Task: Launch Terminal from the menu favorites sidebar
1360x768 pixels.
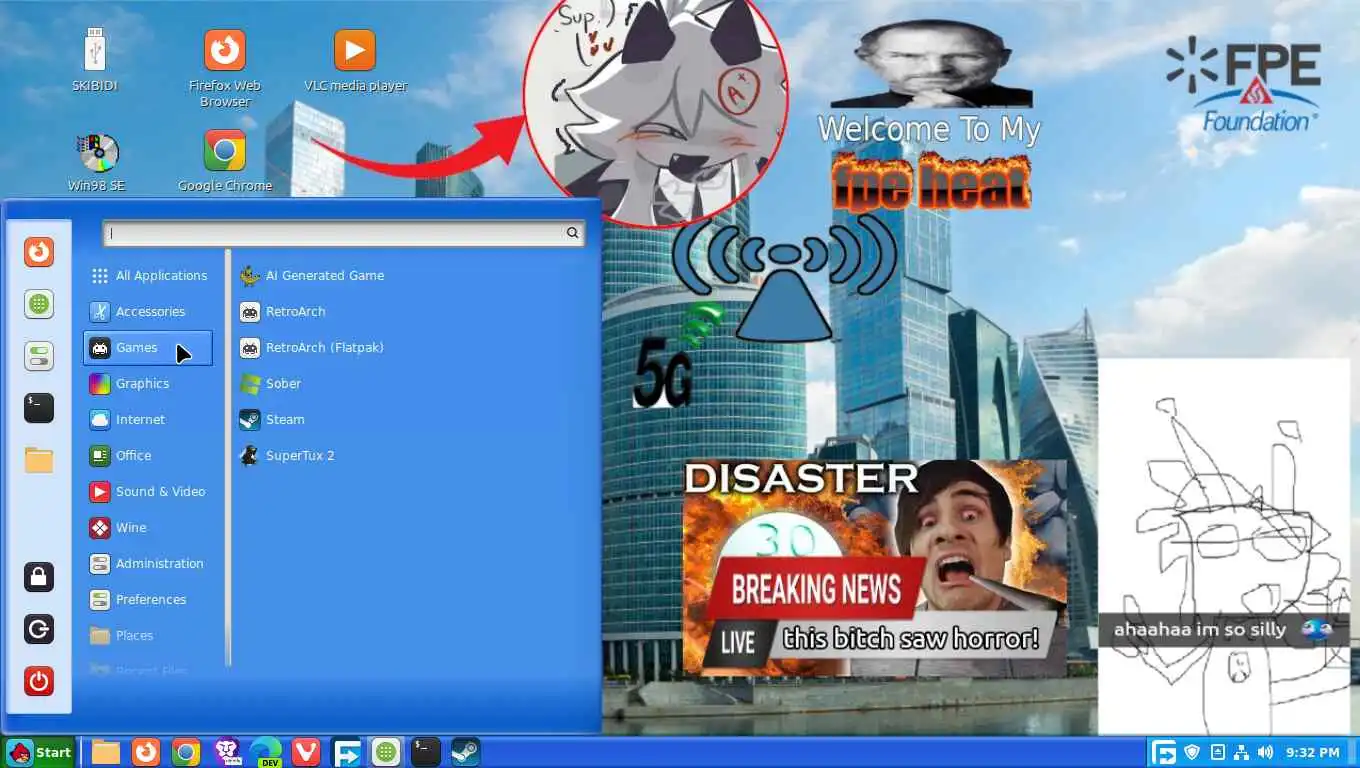Action: [x=39, y=408]
